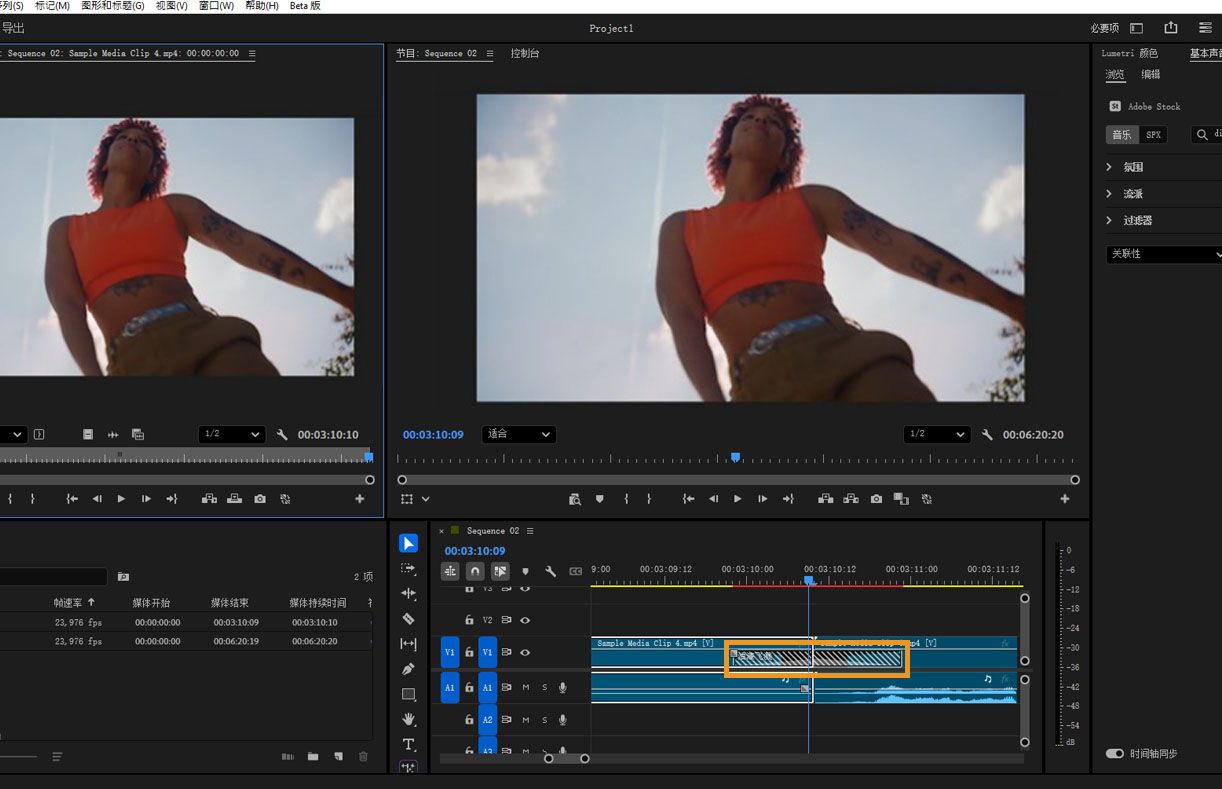Mute audio track A1
Viewport: 1222px width, 789px height.
pyautogui.click(x=526, y=688)
